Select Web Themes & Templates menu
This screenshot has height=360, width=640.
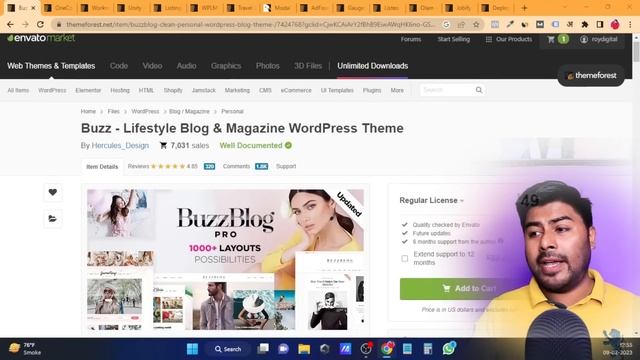coord(51,66)
